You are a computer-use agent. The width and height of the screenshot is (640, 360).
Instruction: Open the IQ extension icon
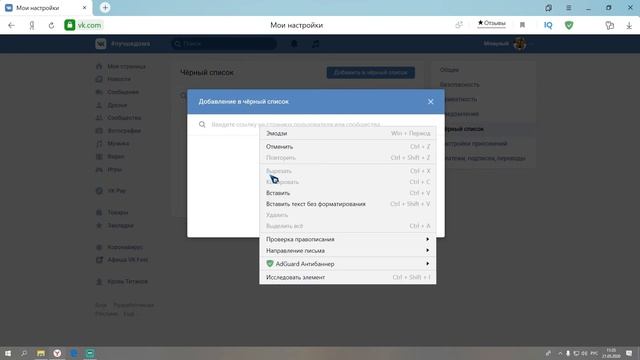tap(548, 25)
